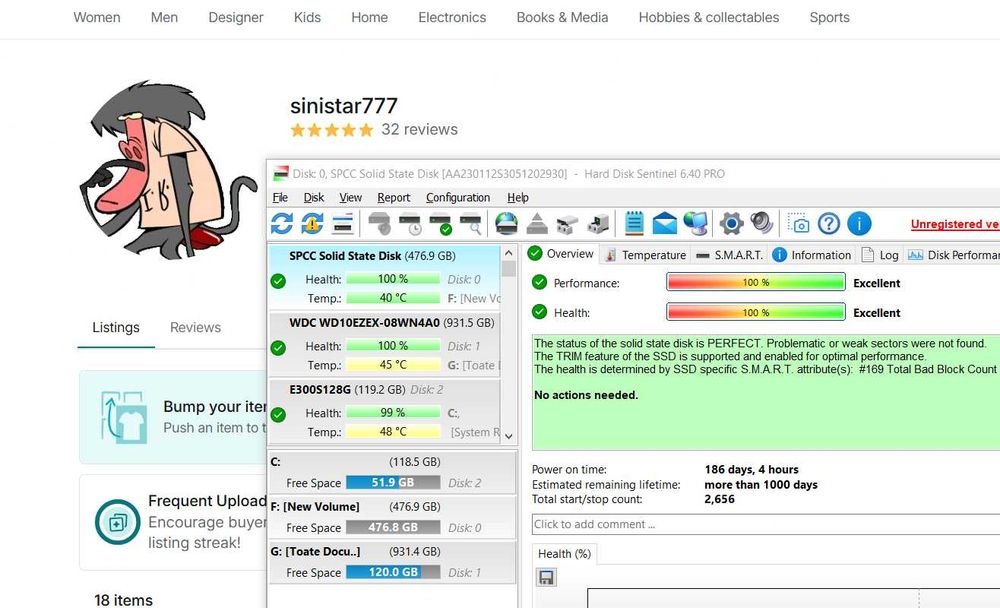Click the Performance 100 % gradient bar
The image size is (1000, 608).
click(x=756, y=282)
